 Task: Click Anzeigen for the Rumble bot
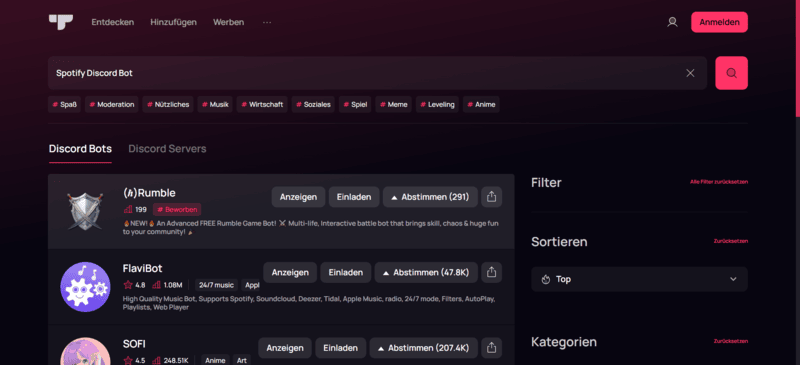point(298,197)
